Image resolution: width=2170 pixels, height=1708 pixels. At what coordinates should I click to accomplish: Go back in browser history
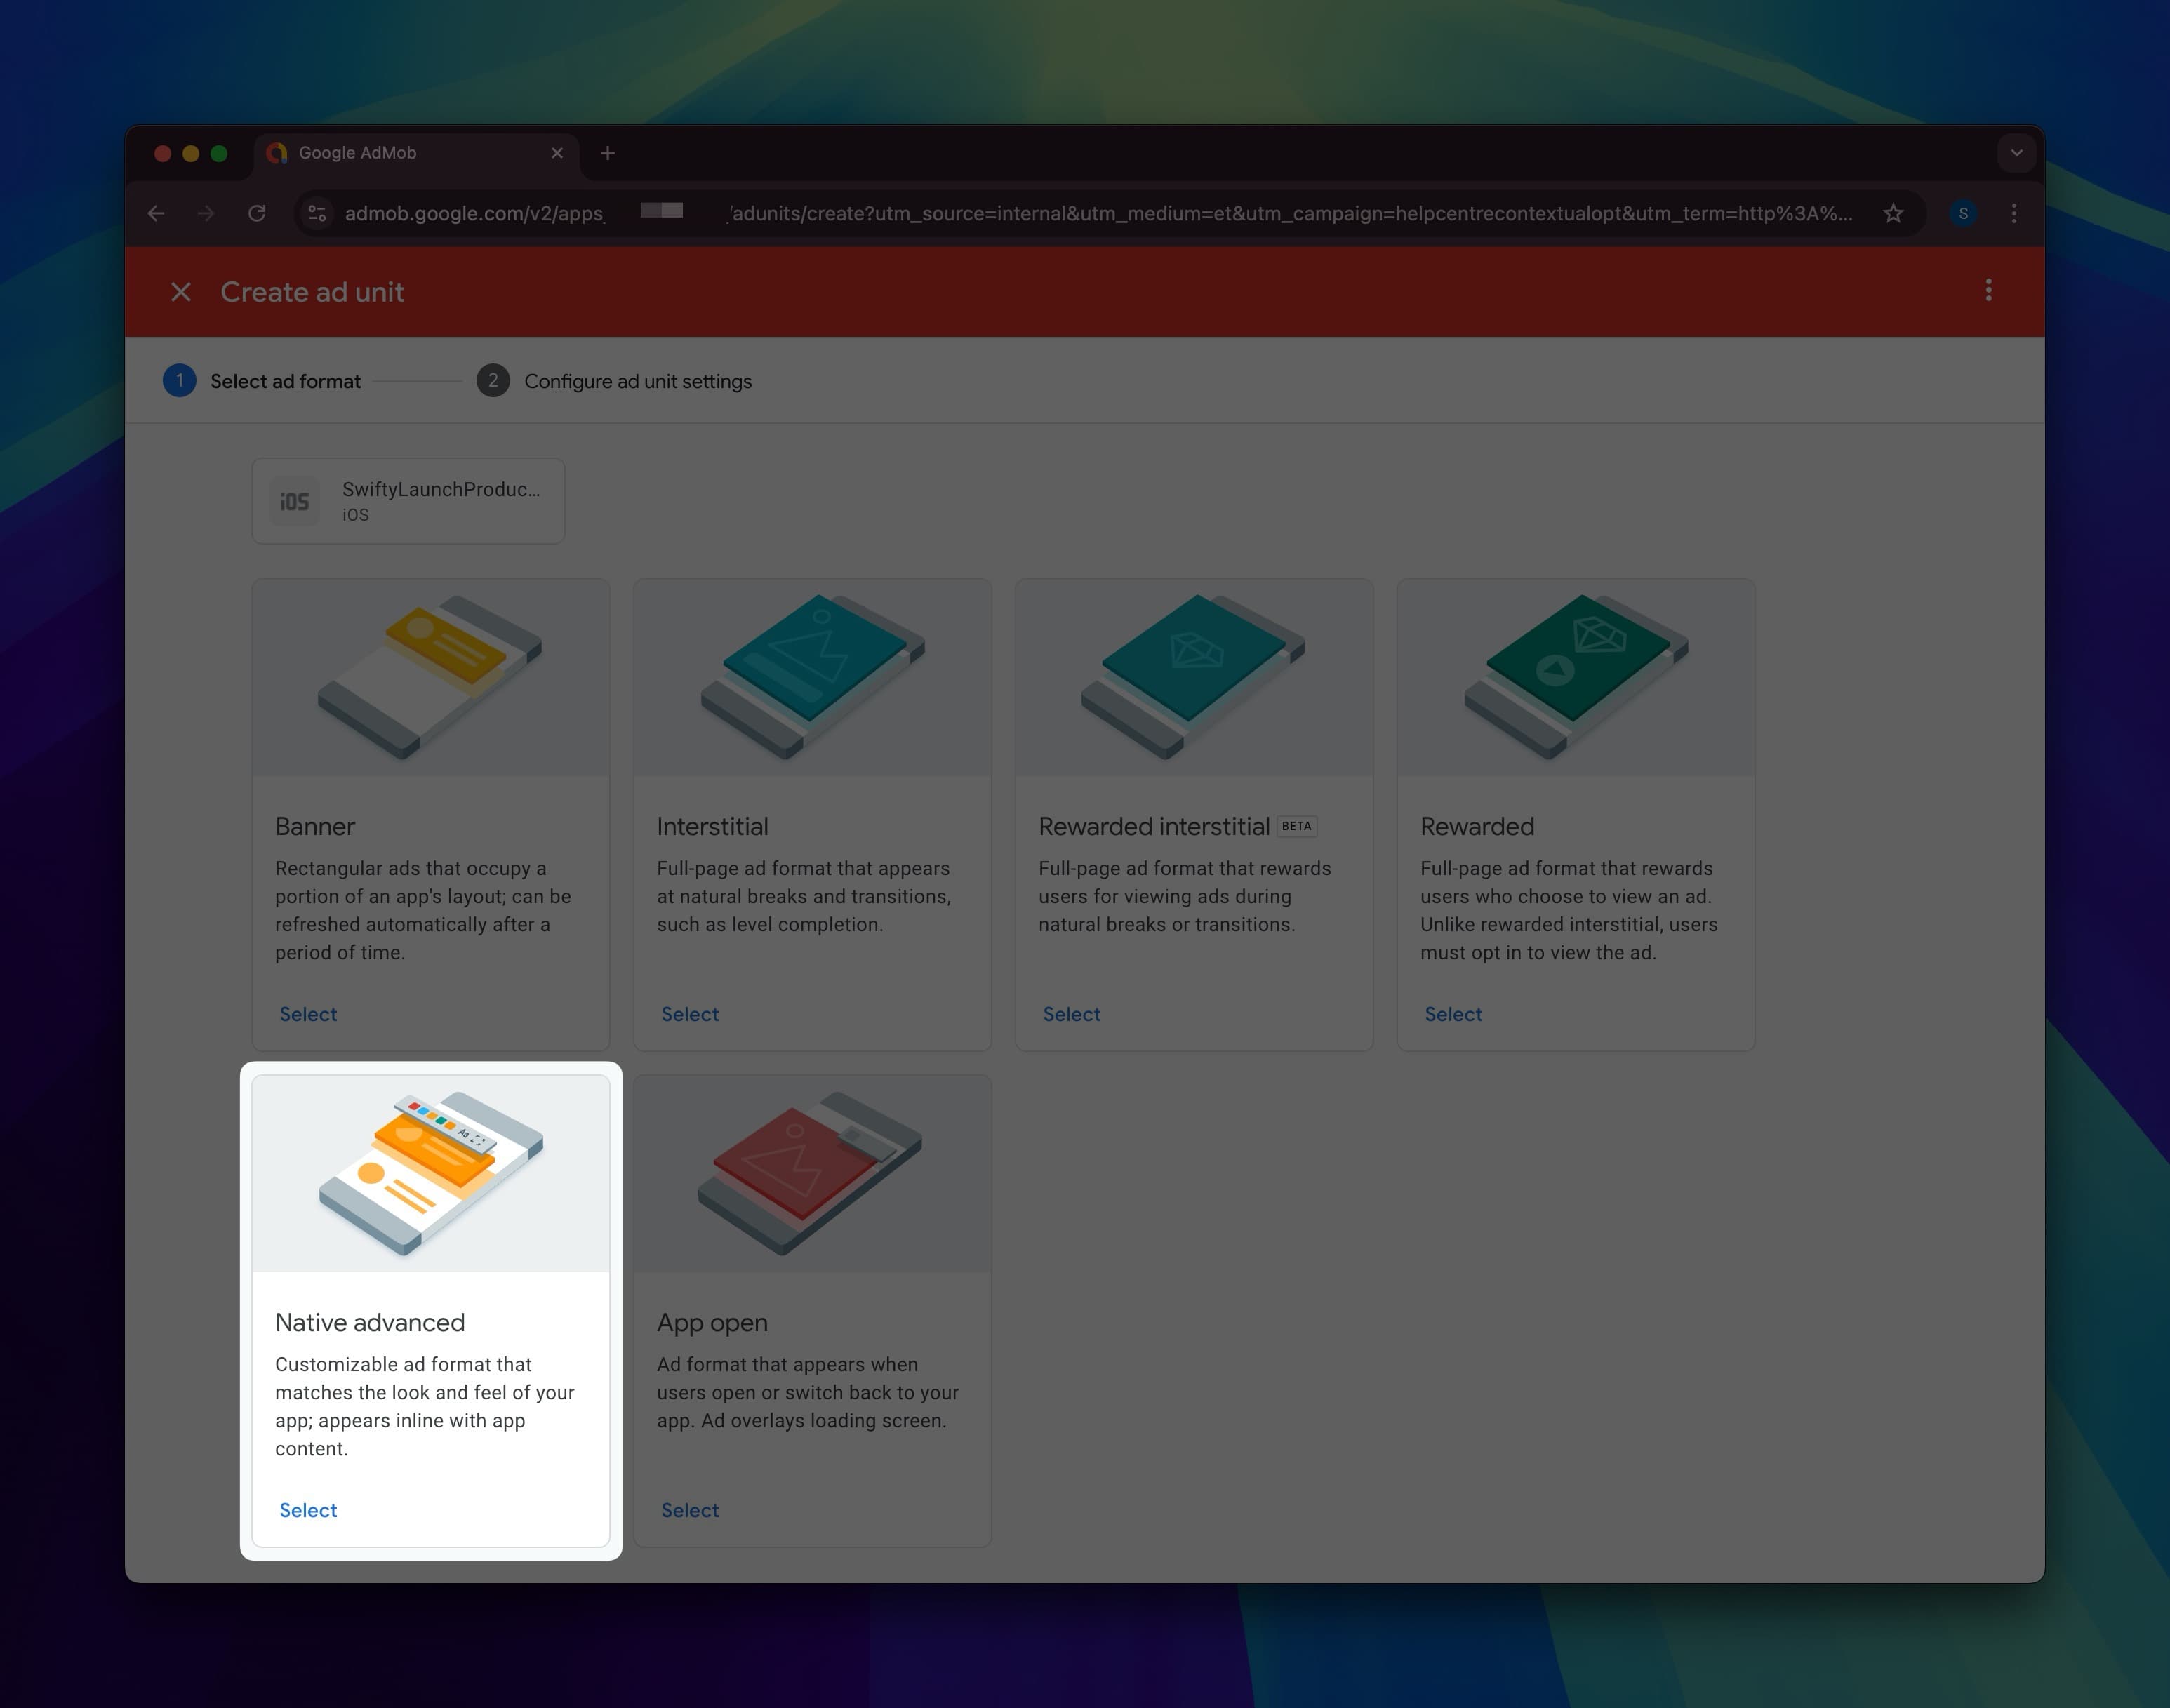[156, 213]
